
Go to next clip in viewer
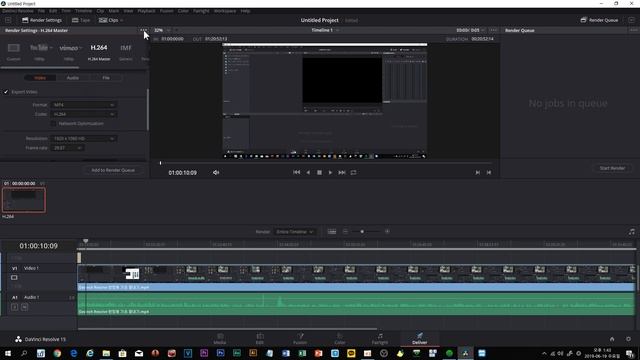click(489, 172)
